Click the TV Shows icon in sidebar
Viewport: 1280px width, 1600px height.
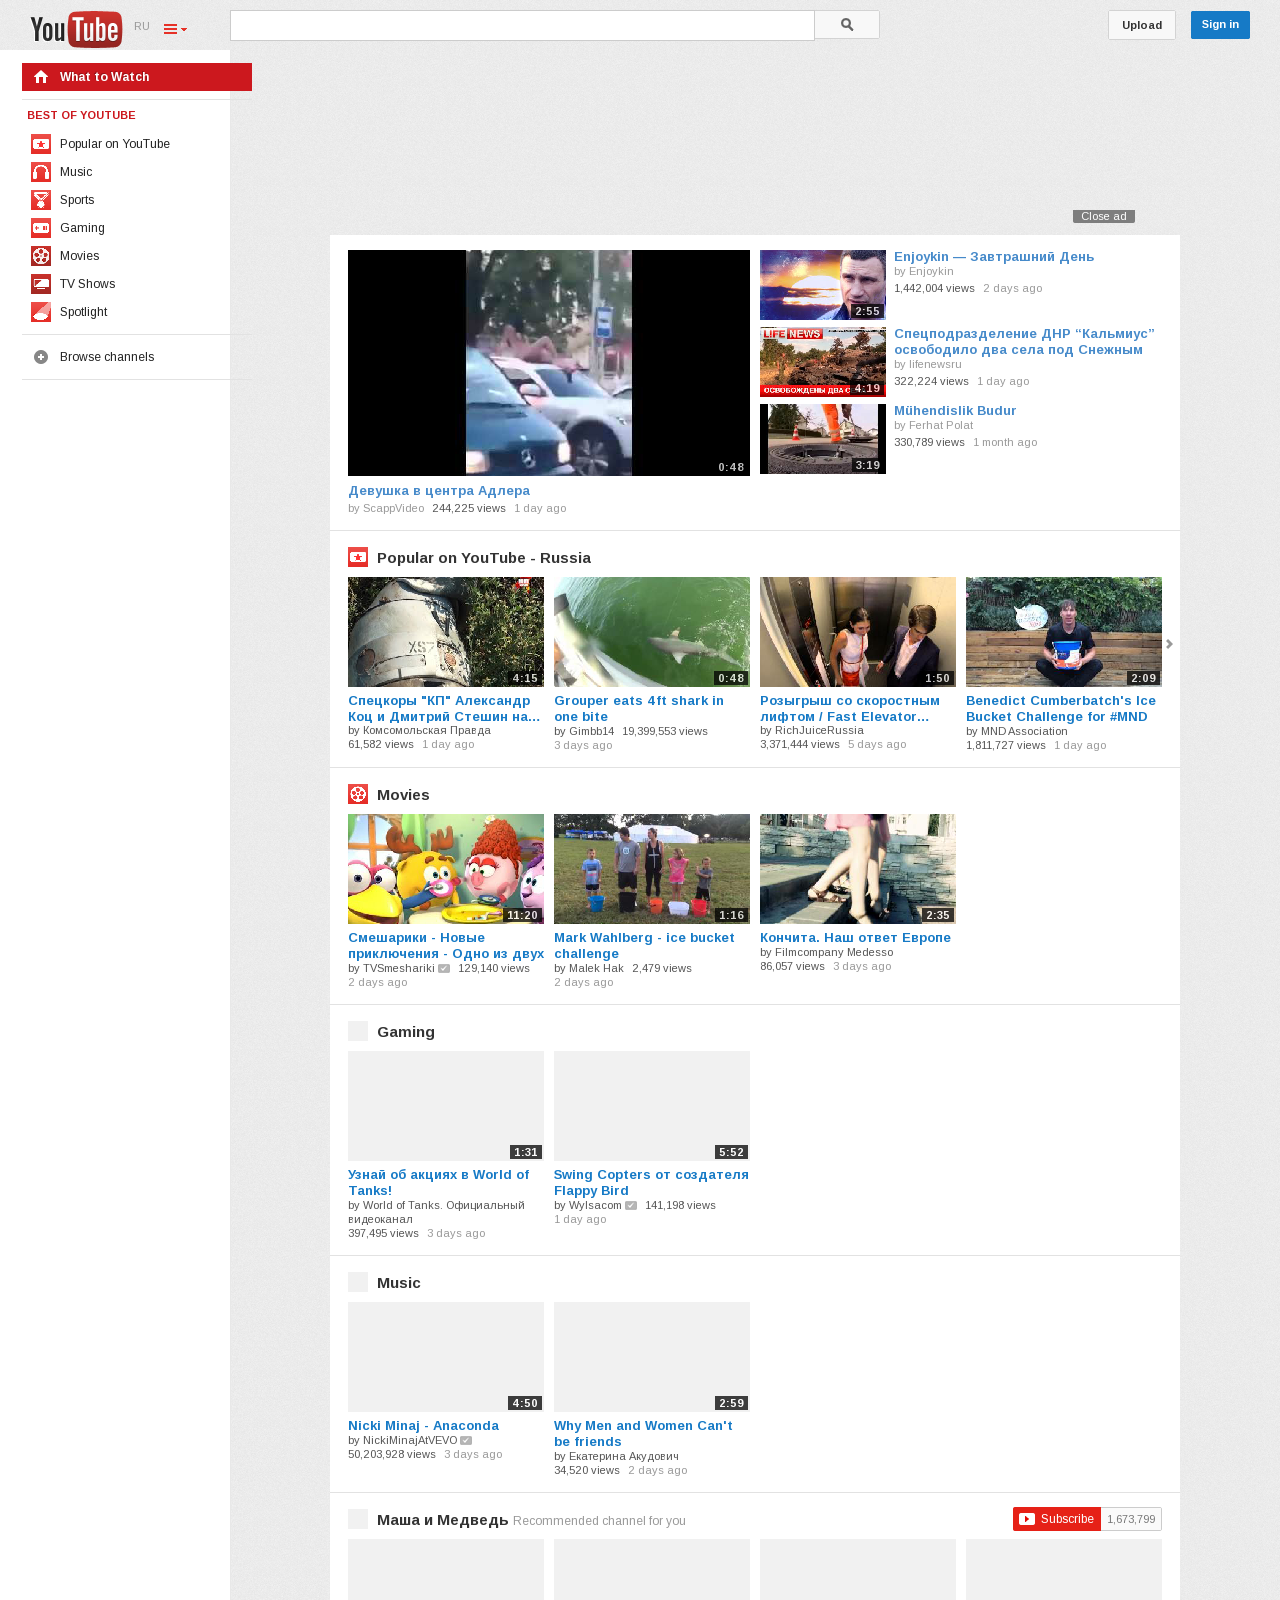tap(41, 284)
